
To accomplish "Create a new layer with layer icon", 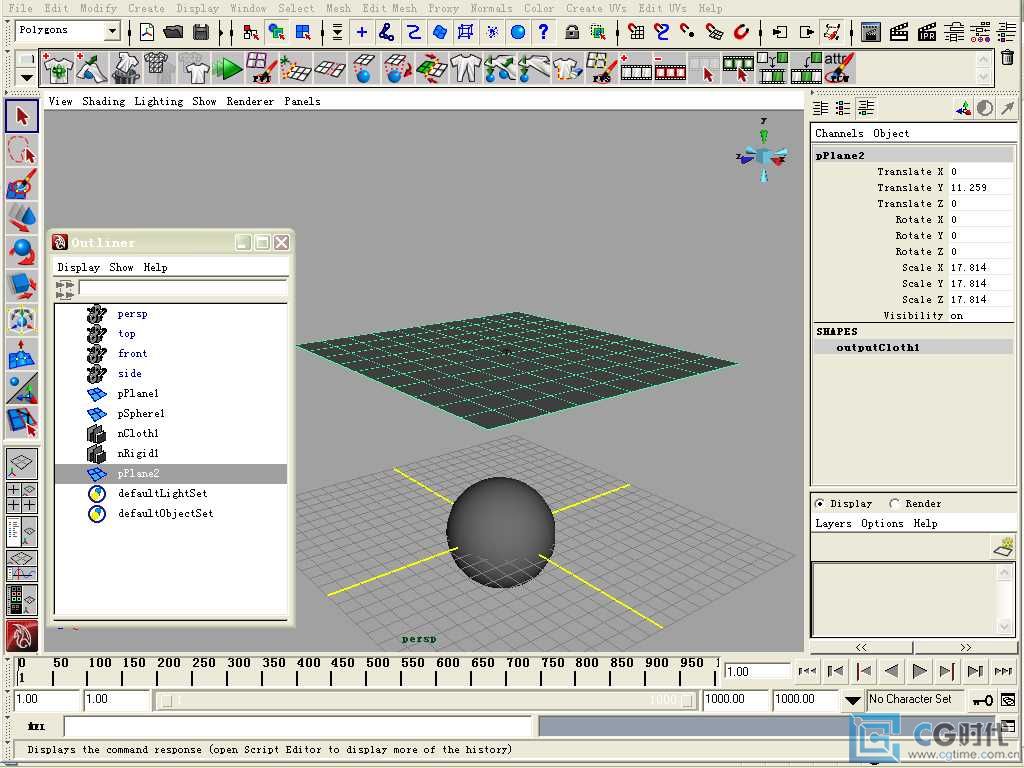I will (1002, 547).
